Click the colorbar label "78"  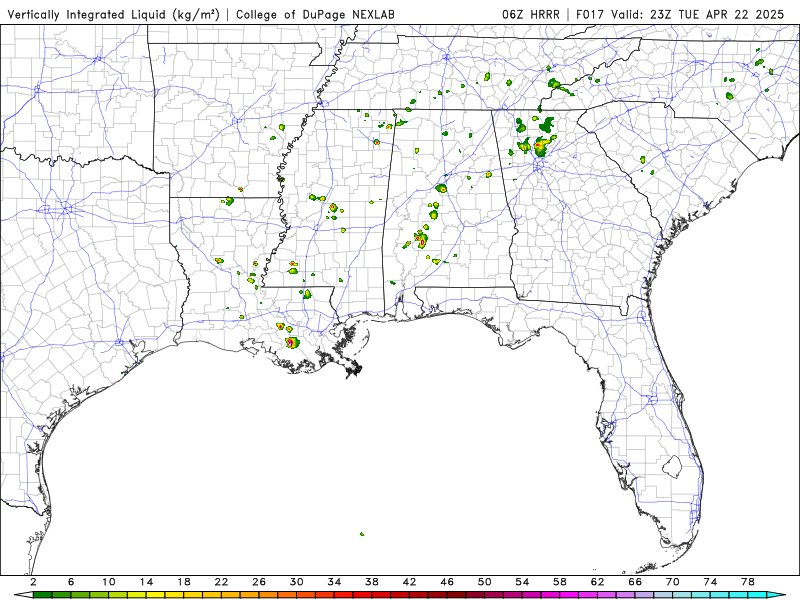[748, 582]
